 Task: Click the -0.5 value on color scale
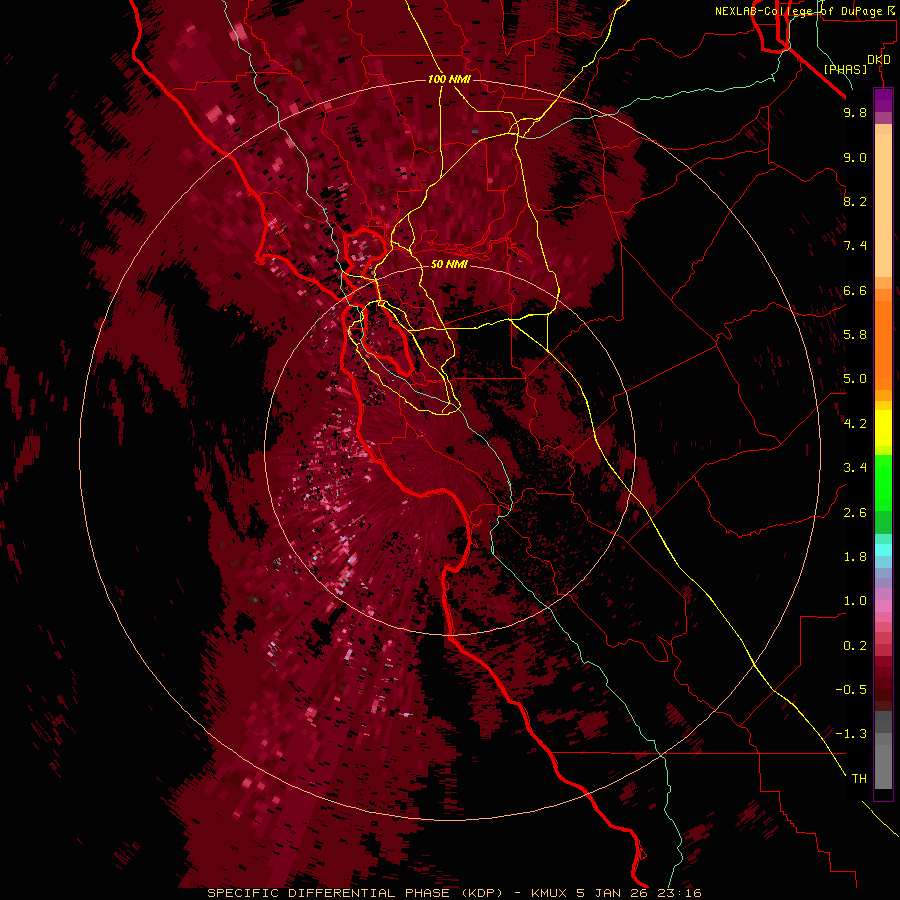tap(851, 690)
